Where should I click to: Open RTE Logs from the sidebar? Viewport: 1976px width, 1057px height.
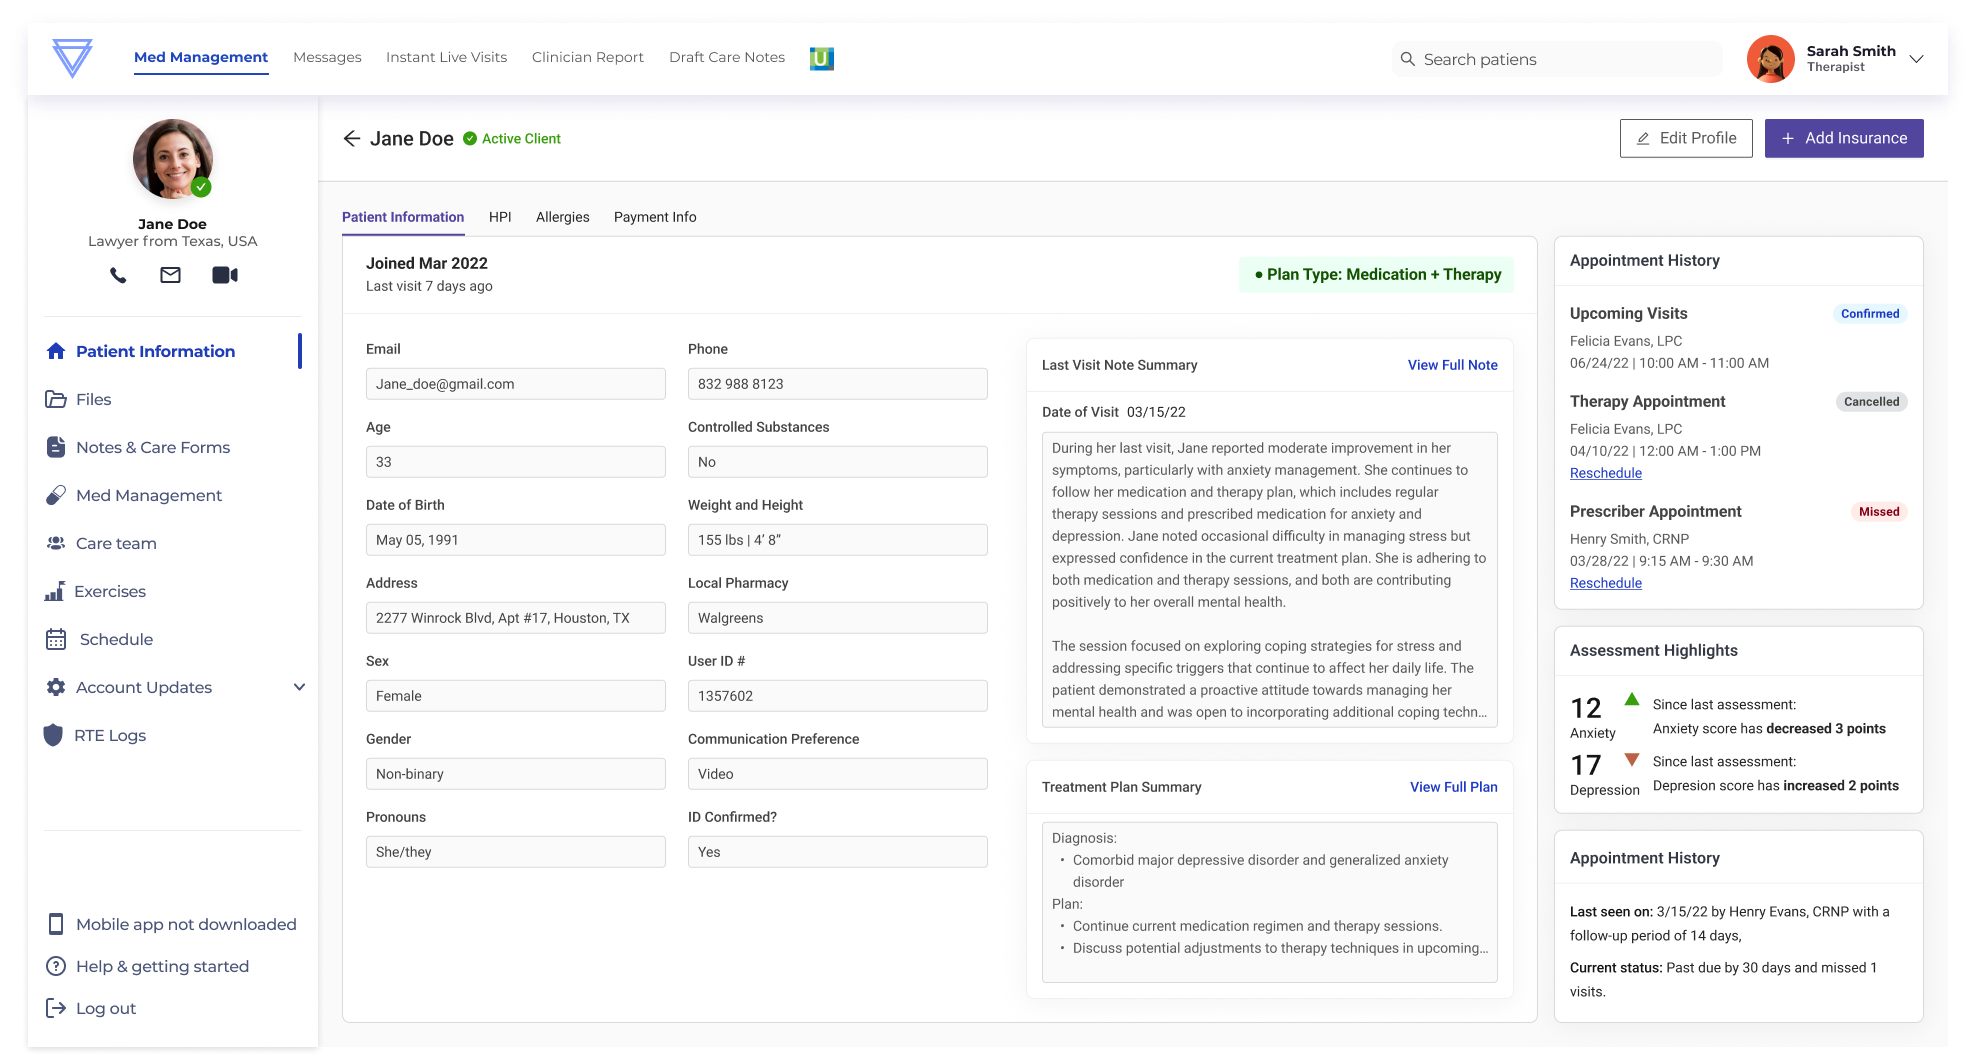[x=109, y=735]
